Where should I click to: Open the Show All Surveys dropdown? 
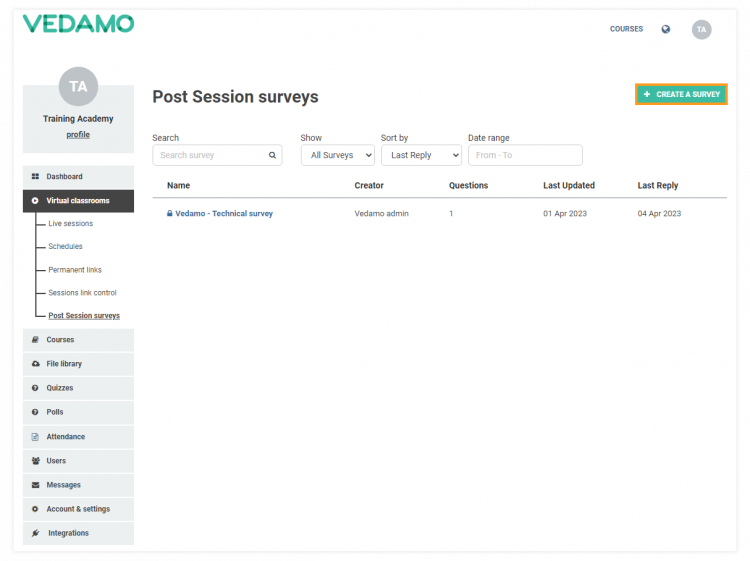tap(337, 155)
